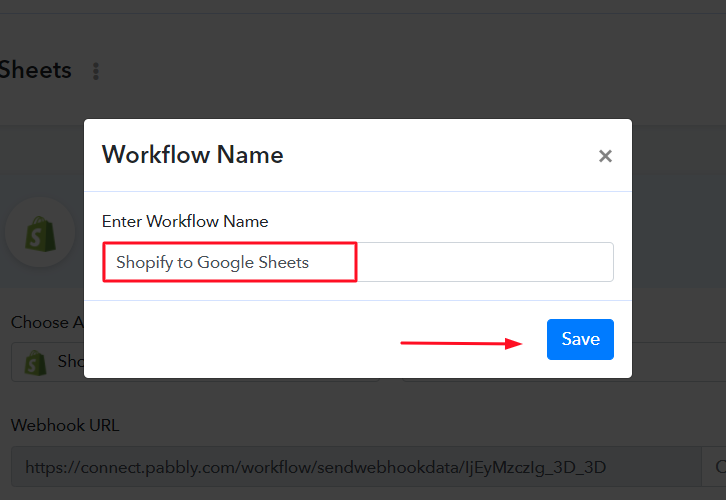Viewport: 726px width, 500px height.
Task: Close the Workflow Name dialog
Action: click(605, 156)
